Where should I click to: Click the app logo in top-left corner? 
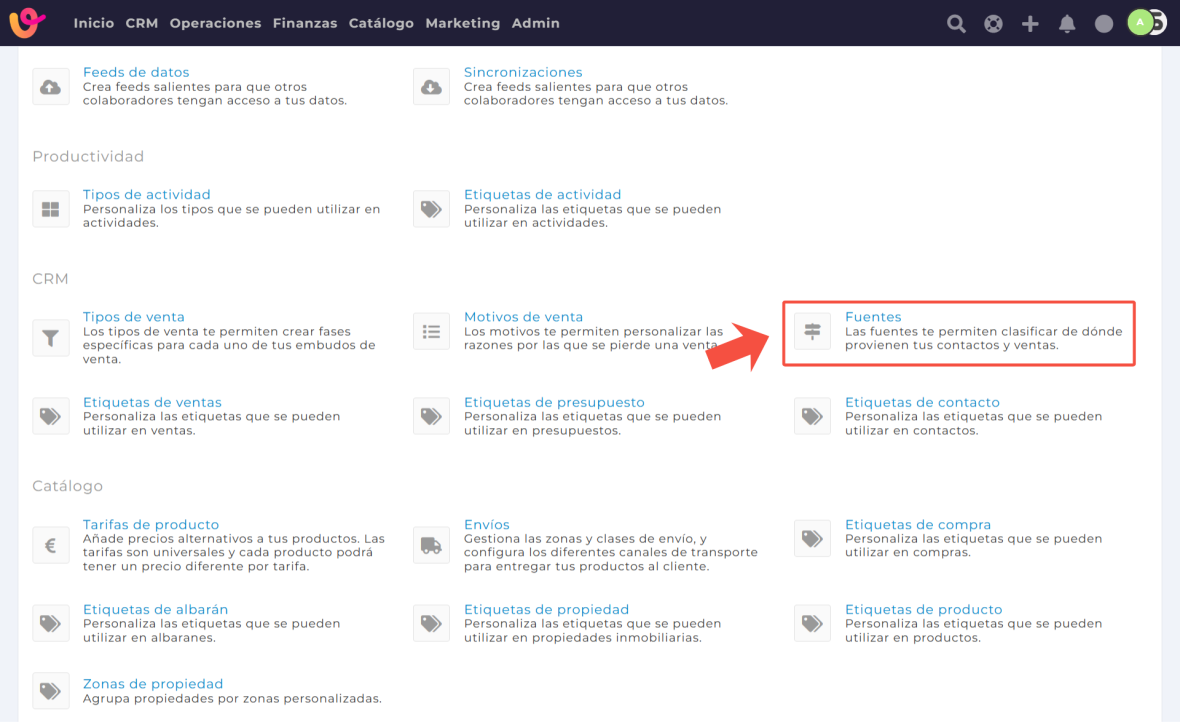[x=27, y=23]
